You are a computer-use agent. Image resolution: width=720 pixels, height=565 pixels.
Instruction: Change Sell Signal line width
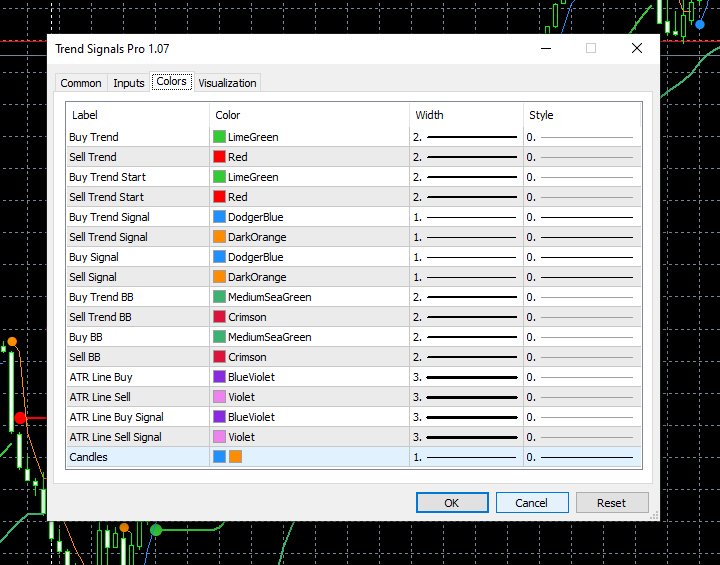(466, 277)
